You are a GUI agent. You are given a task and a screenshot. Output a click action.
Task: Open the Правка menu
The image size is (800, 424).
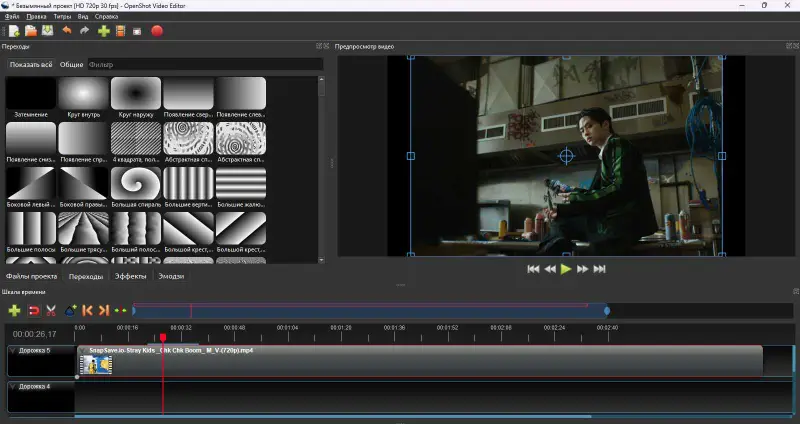(36, 16)
